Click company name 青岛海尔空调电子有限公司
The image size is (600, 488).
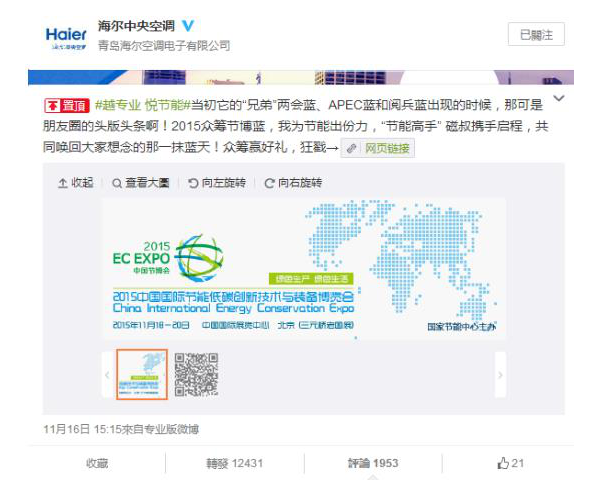164,46
